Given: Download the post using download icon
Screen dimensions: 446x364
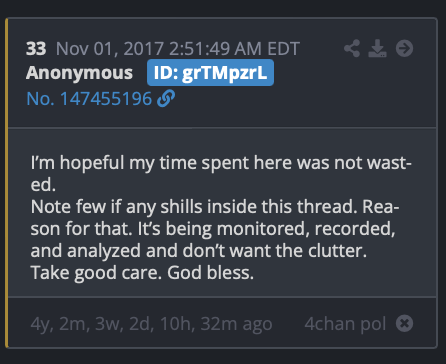Looking at the screenshot, I should (377, 49).
